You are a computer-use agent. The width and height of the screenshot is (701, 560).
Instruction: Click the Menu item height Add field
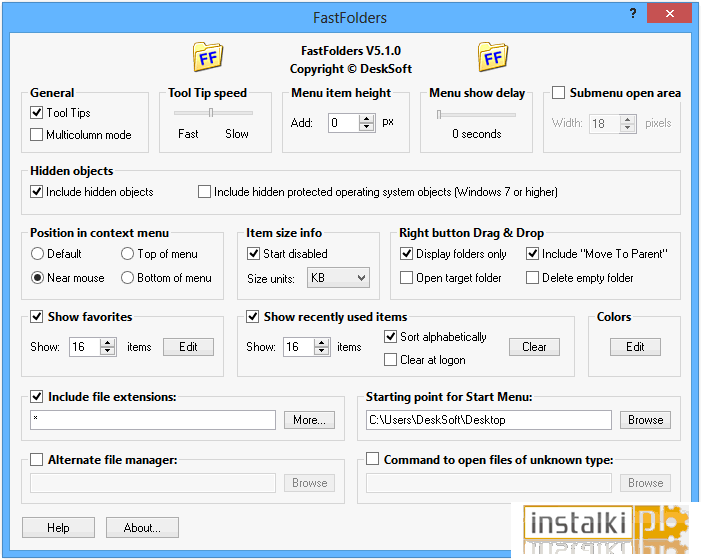tap(343, 122)
